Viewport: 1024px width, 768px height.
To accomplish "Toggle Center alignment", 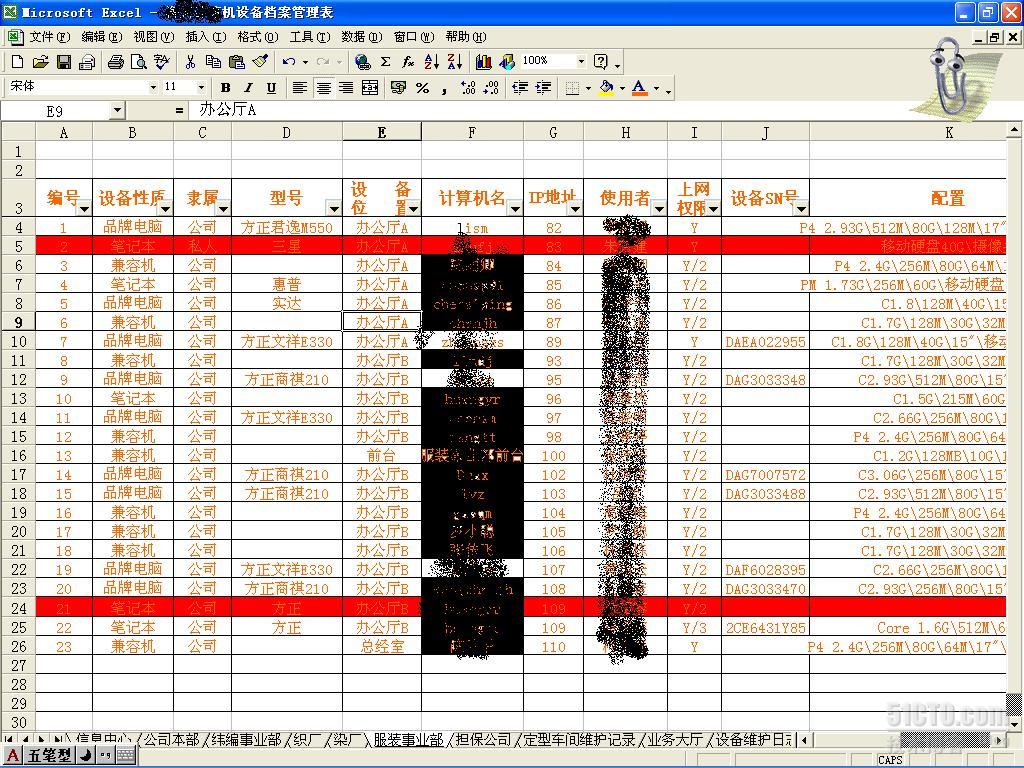I will coord(323,88).
